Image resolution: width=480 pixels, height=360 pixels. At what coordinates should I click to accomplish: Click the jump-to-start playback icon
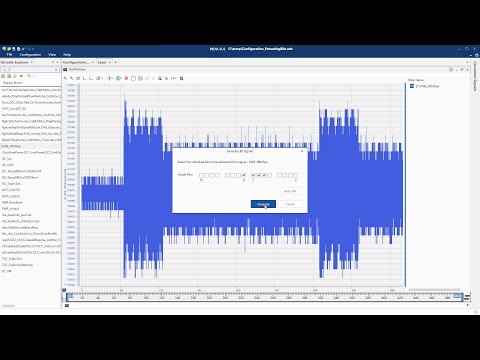coord(173,78)
